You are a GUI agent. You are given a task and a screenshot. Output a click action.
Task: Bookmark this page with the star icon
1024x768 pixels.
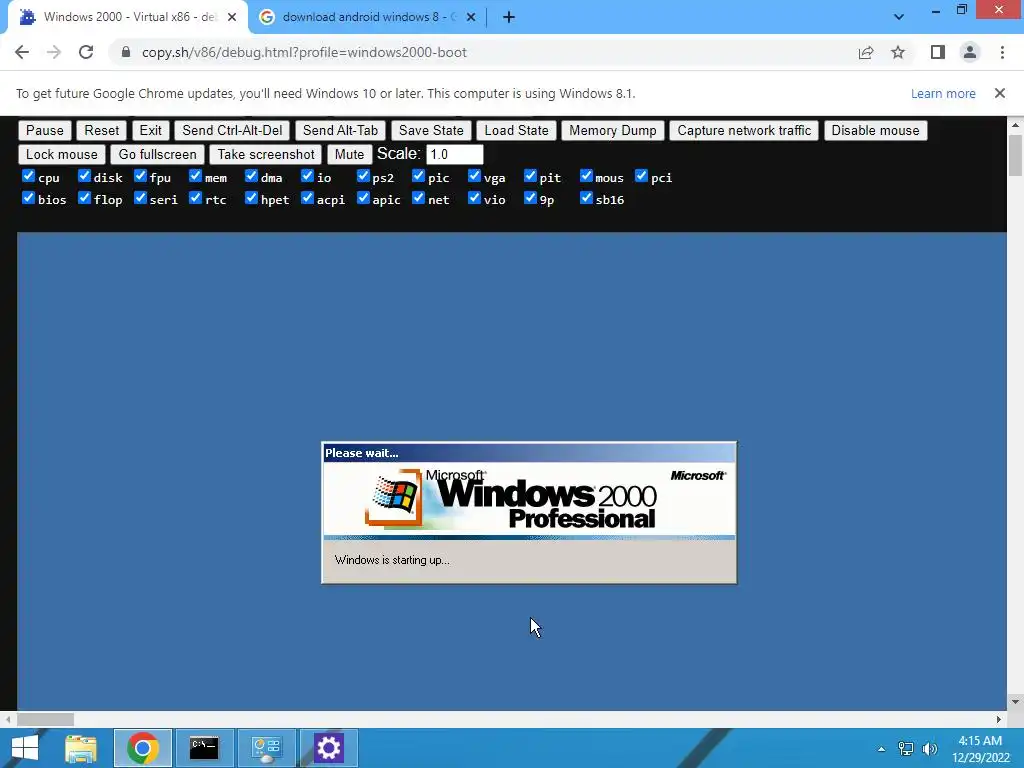pos(898,52)
